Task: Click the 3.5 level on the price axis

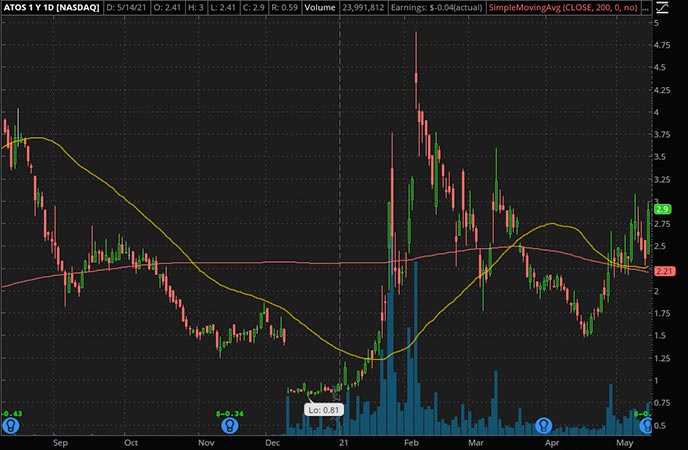Action: (660, 157)
